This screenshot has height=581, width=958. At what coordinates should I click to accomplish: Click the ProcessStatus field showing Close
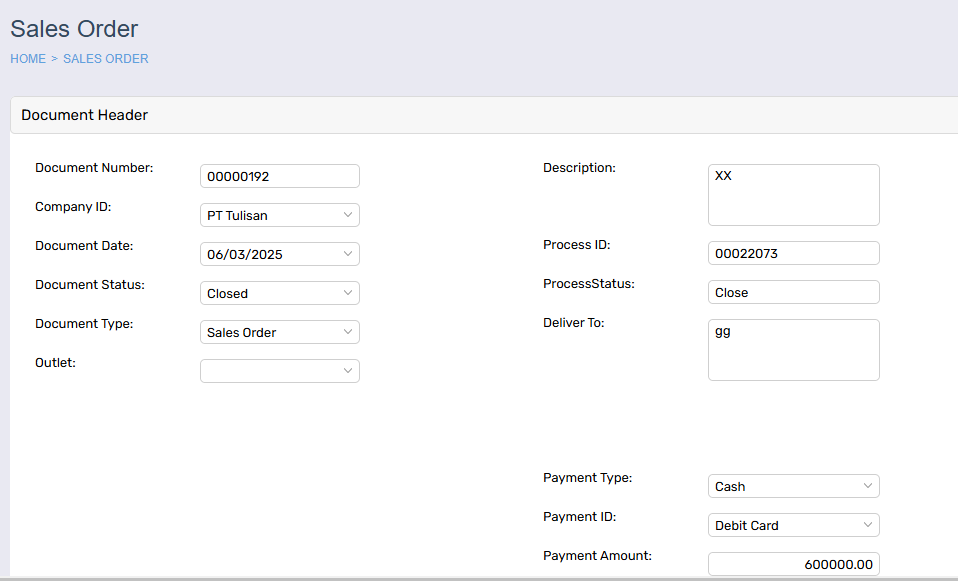tap(794, 292)
